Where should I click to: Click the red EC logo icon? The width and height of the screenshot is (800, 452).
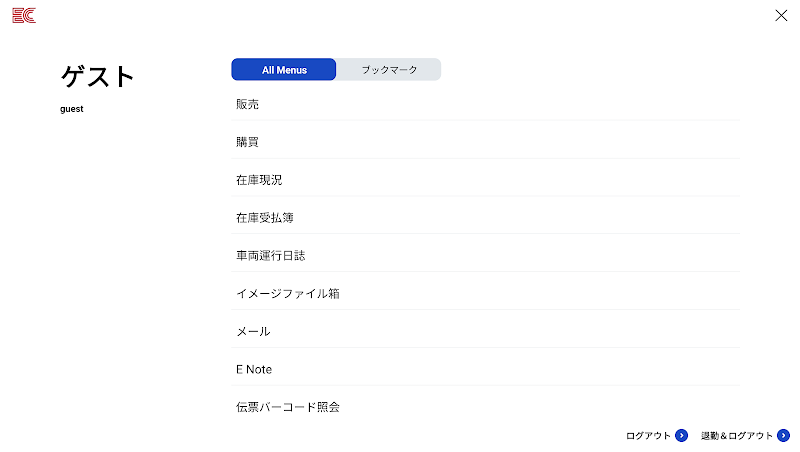[x=24, y=15]
